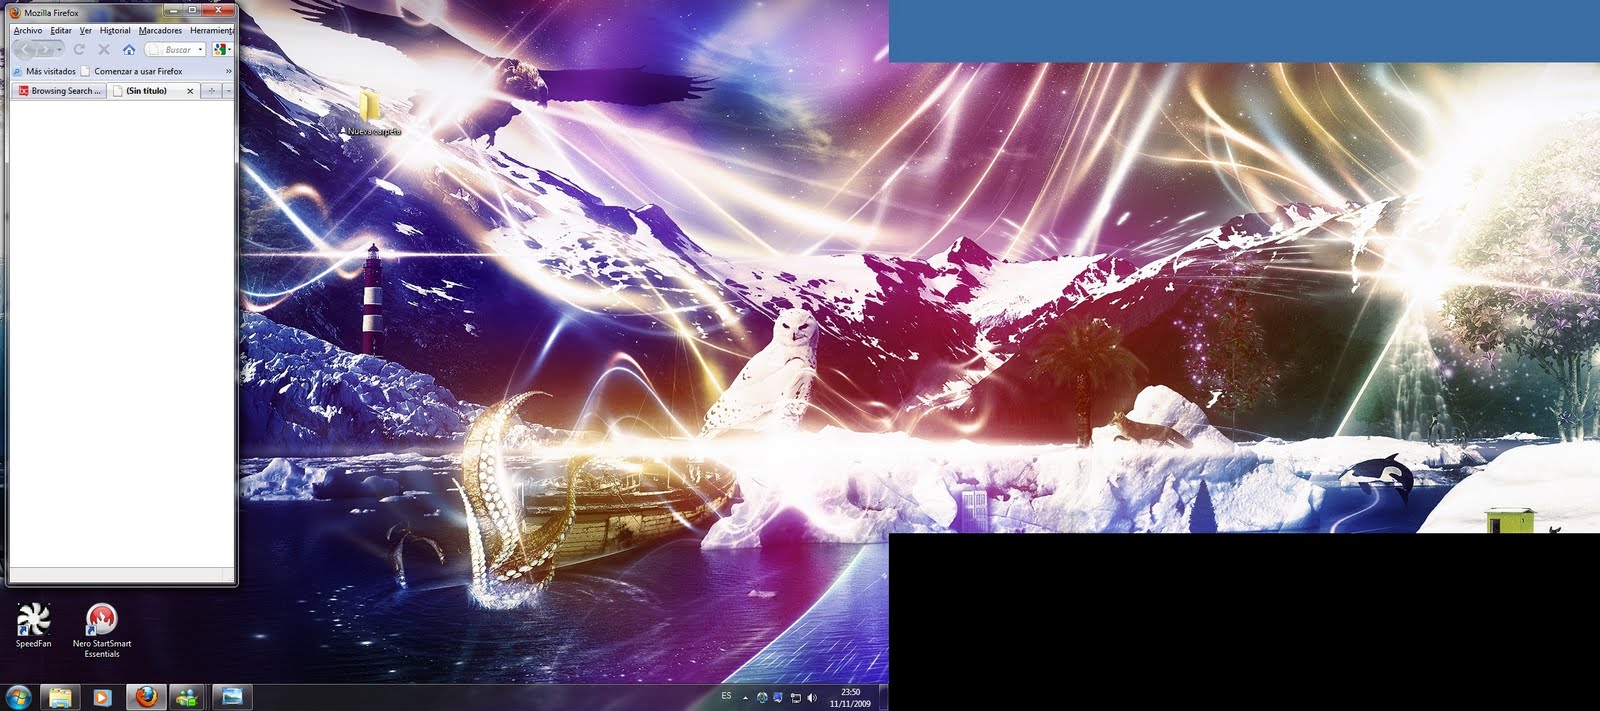Open Windows Live Messenger from the taskbar
This screenshot has width=1600, height=711.
[x=187, y=697]
